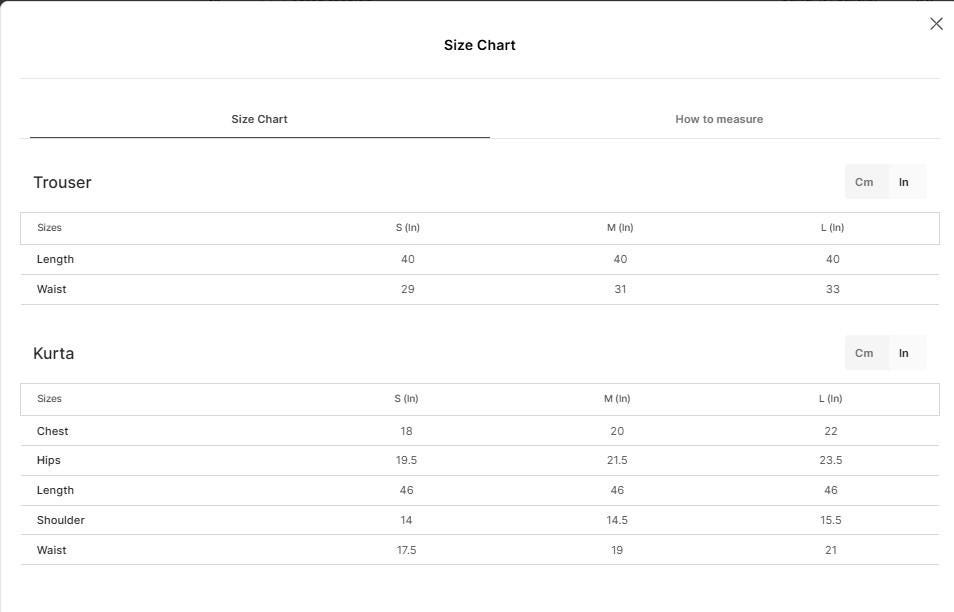954x612 pixels.
Task: Toggle Trouser measurements to Cm
Action: click(864, 182)
